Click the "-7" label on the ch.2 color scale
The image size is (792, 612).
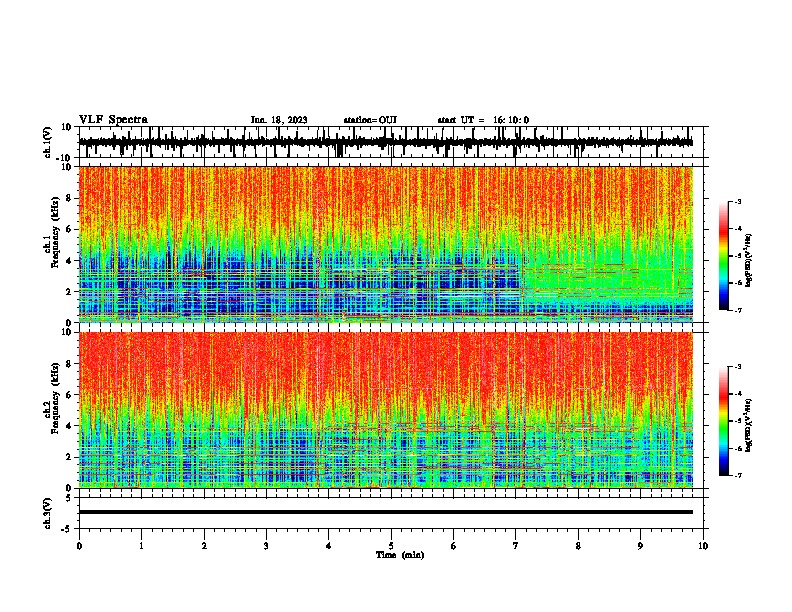click(738, 475)
